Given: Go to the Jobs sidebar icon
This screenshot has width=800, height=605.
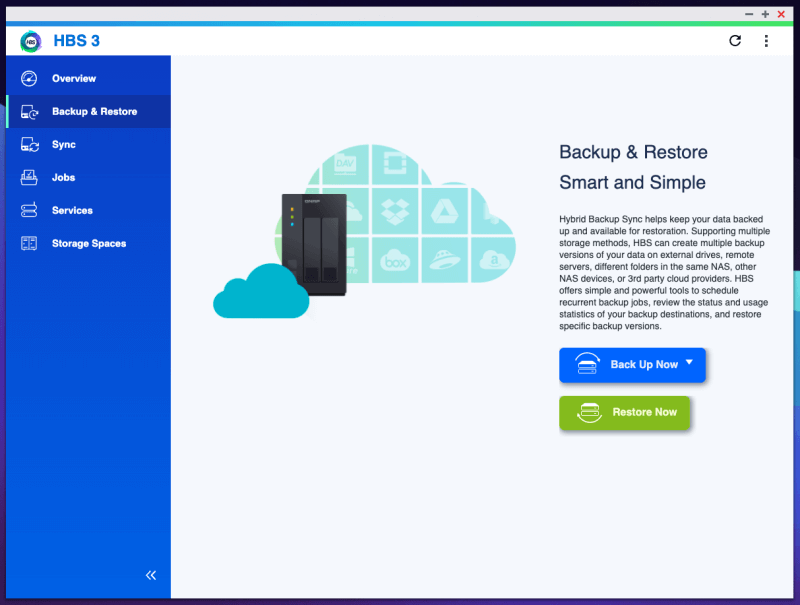Looking at the screenshot, I should (29, 178).
